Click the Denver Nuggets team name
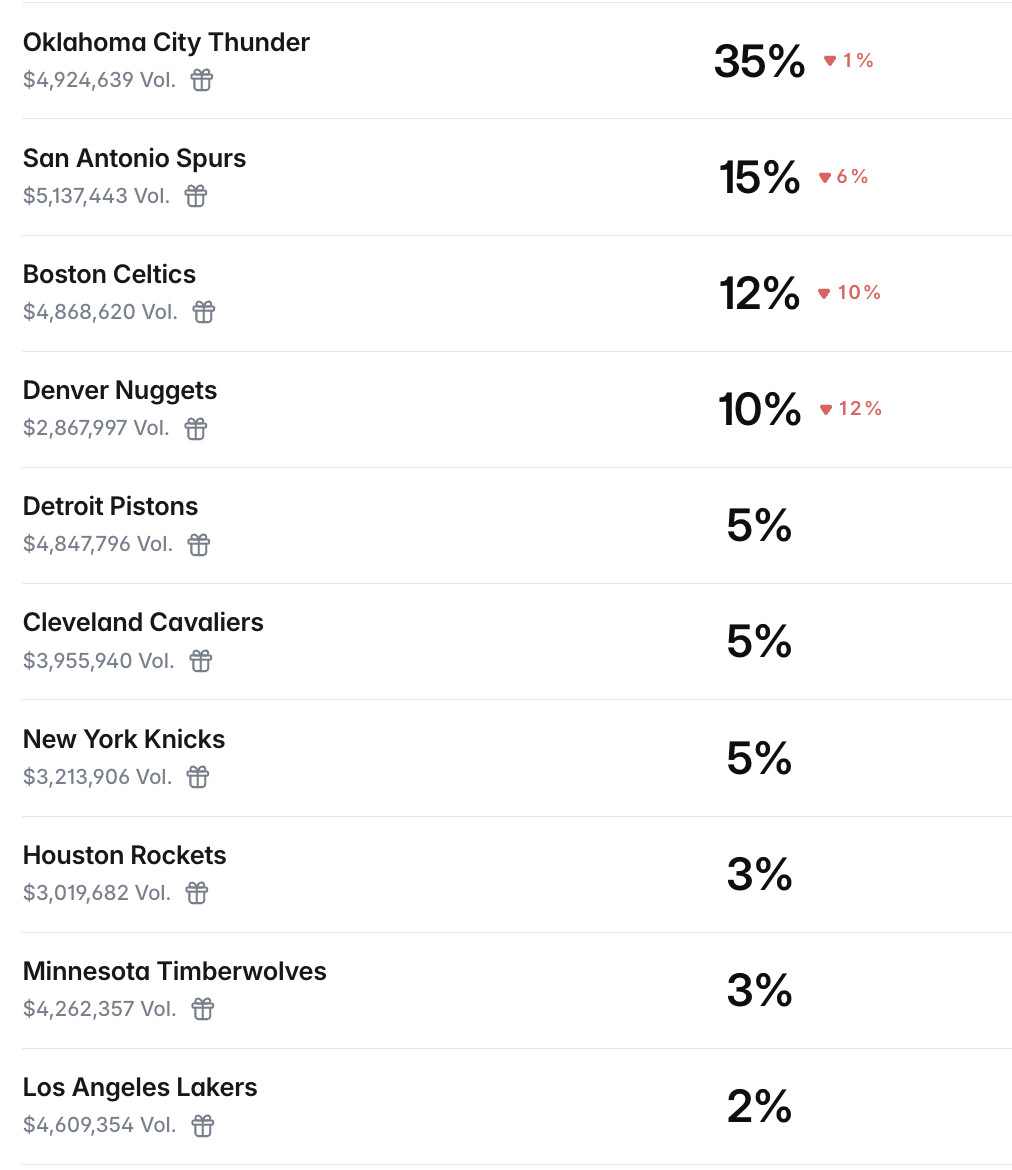 click(x=120, y=391)
